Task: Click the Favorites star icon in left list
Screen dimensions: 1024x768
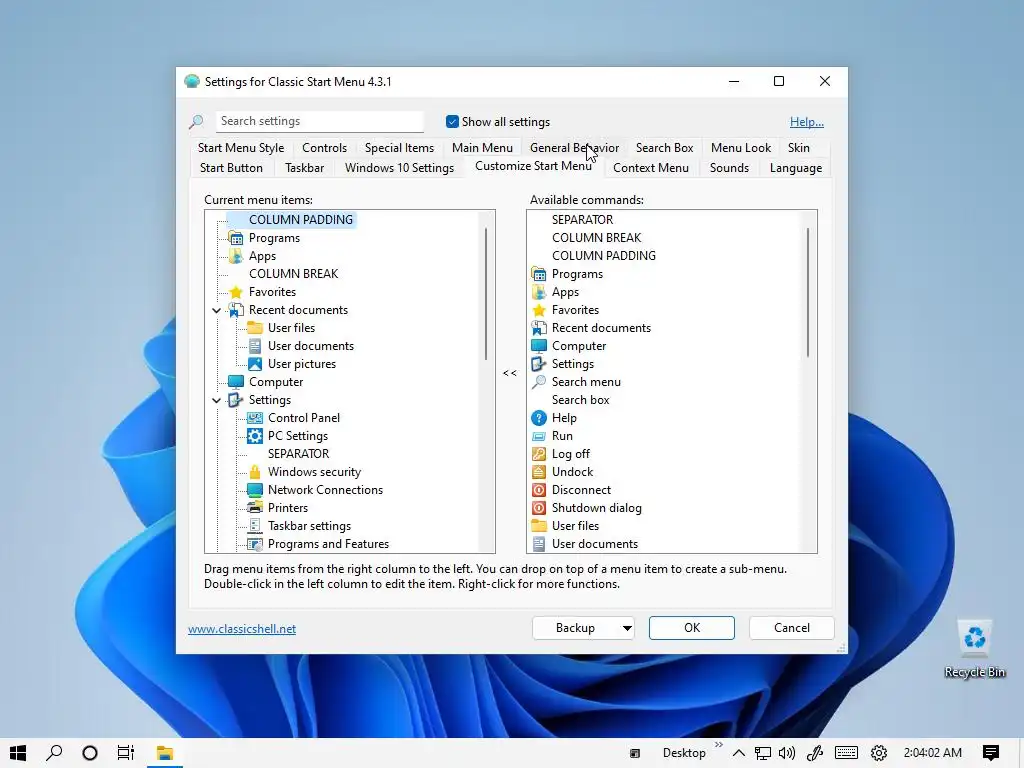Action: pos(236,292)
